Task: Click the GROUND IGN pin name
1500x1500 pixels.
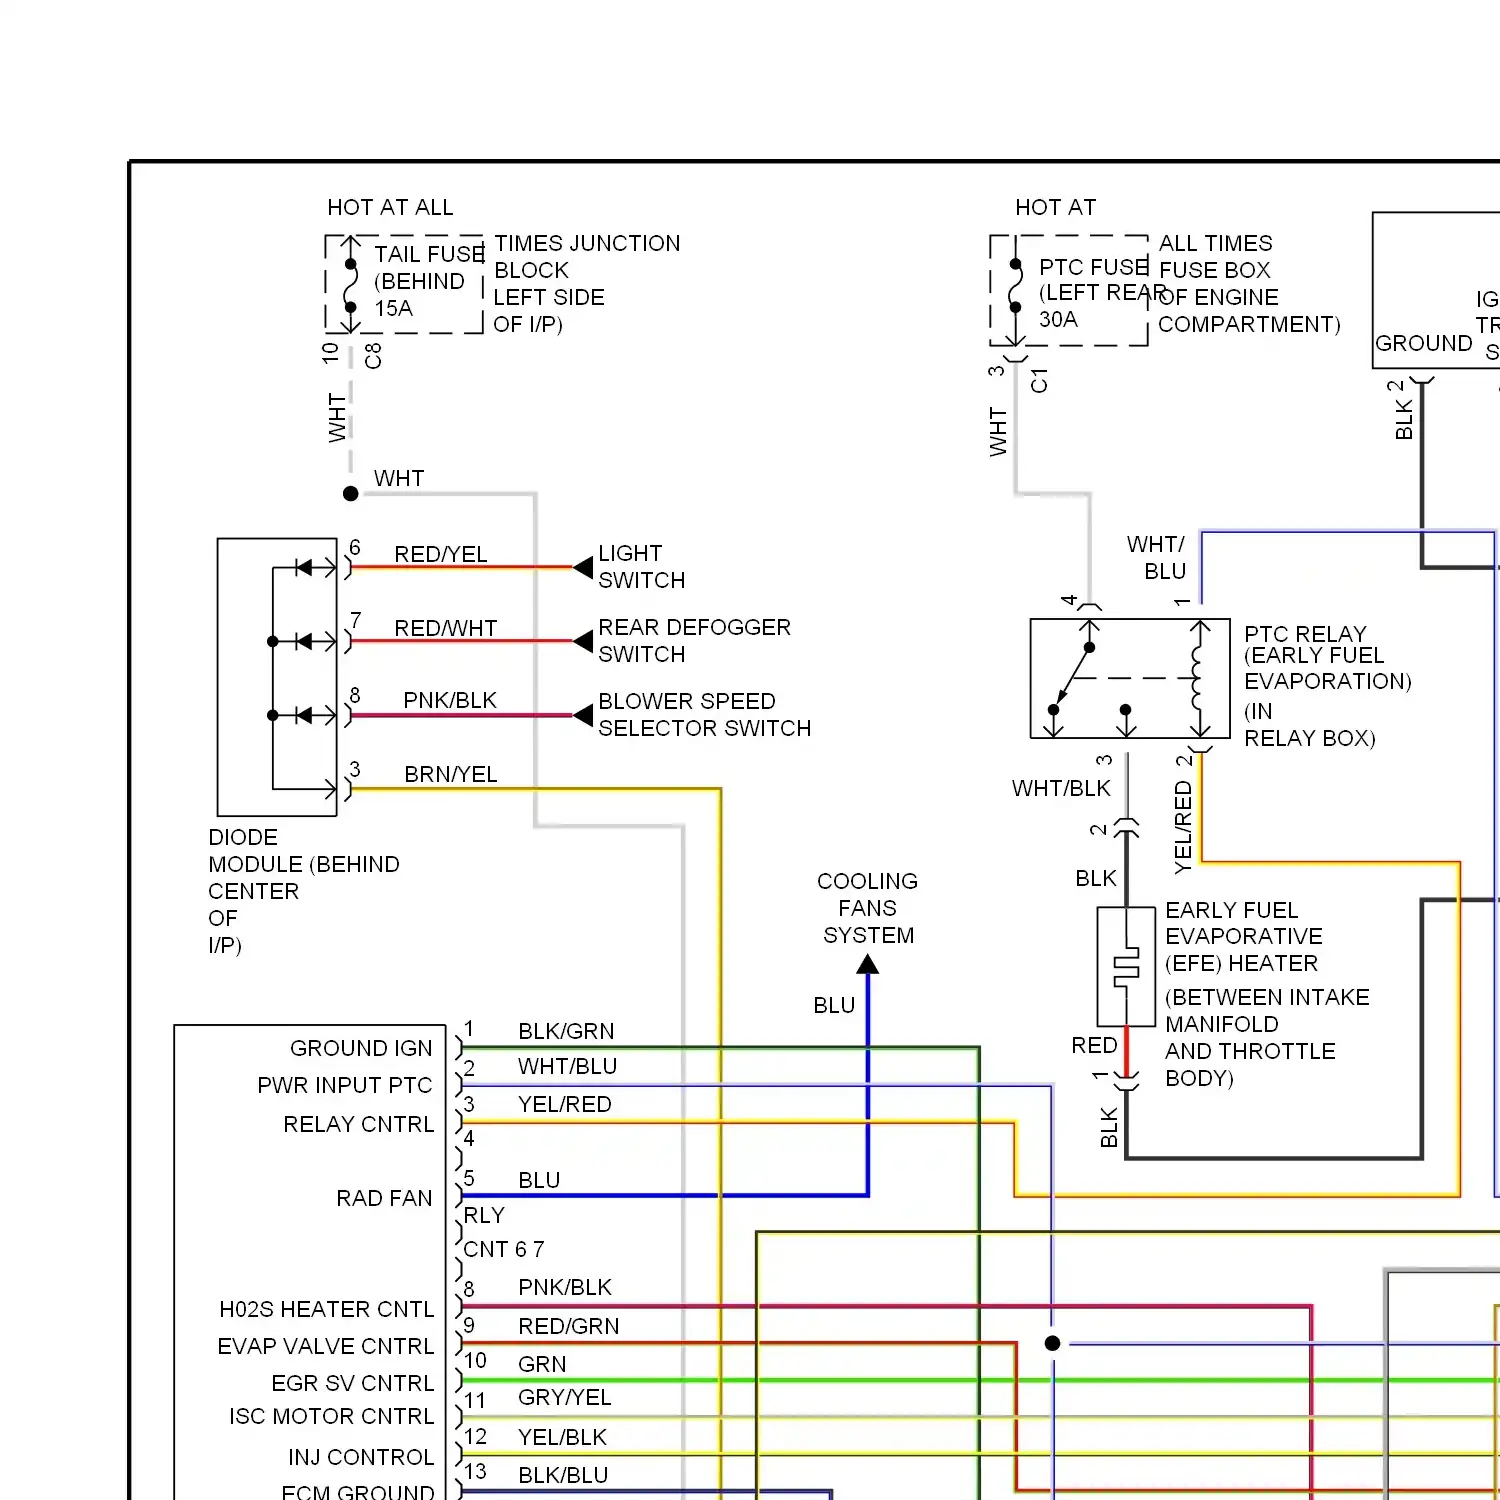Action: tap(361, 1048)
